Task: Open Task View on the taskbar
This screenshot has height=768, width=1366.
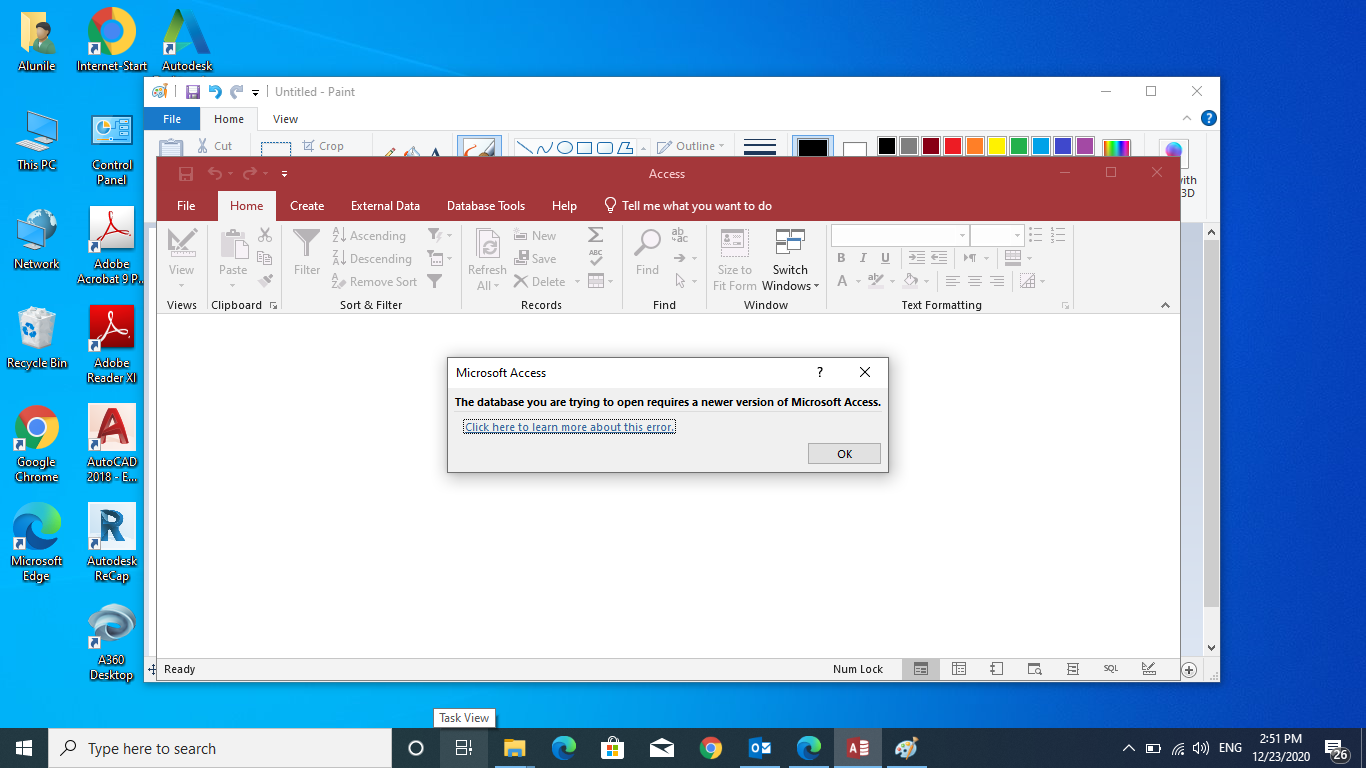Action: pyautogui.click(x=464, y=748)
